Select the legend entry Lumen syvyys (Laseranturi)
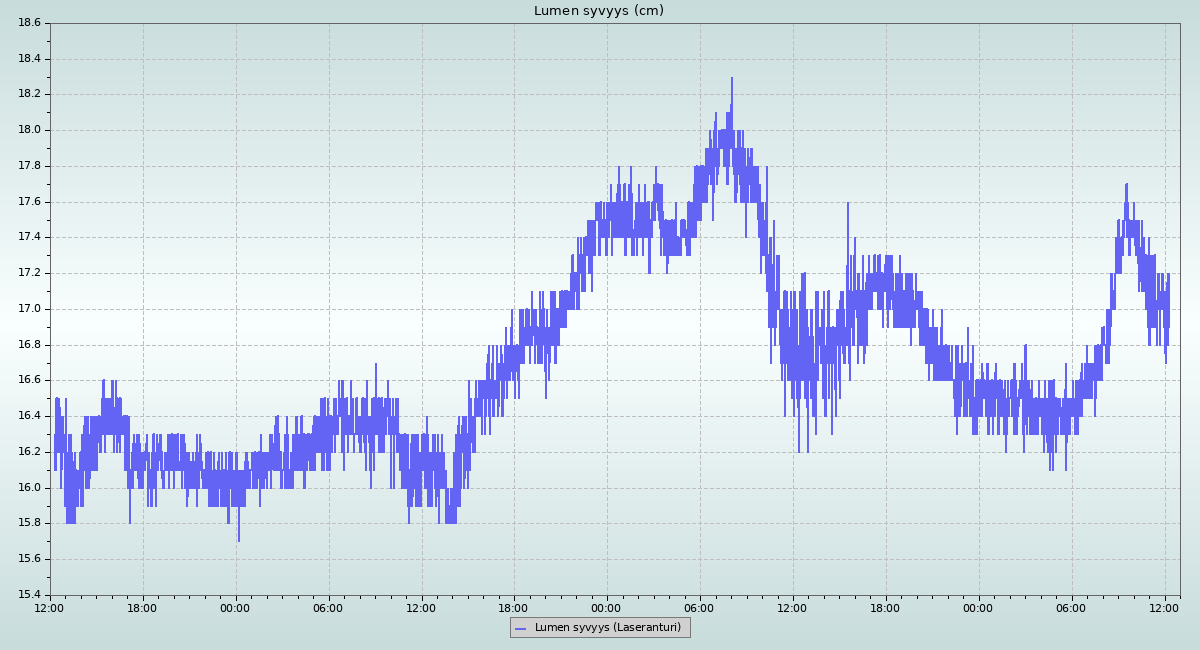The height and width of the screenshot is (650, 1200). [607, 628]
